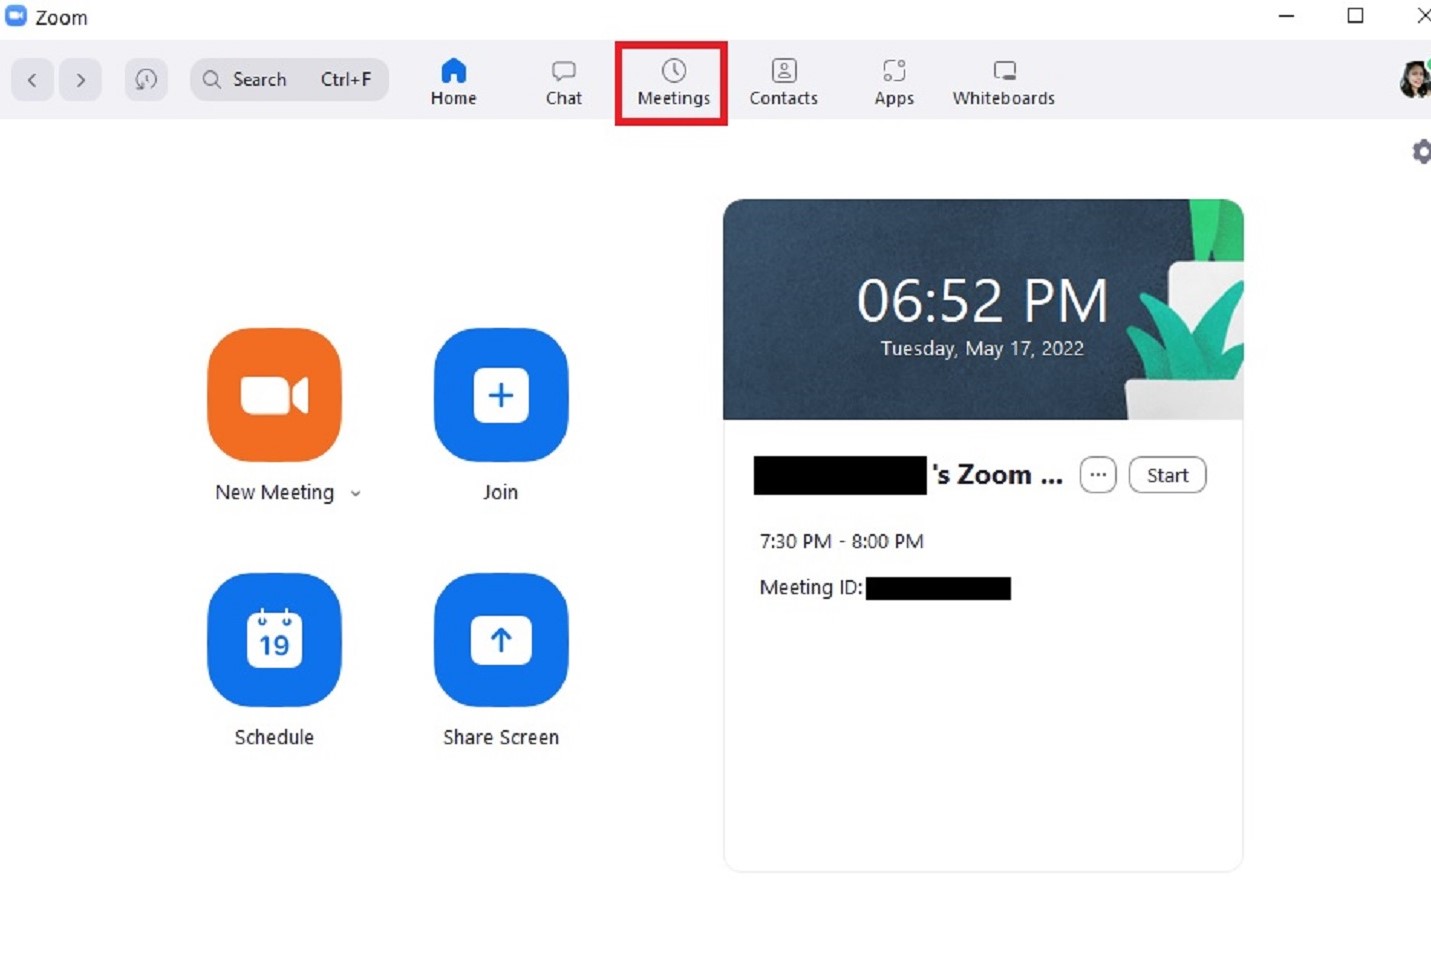Open the profile avatar picture
Screen dimensions: 1431x954
1414,80
